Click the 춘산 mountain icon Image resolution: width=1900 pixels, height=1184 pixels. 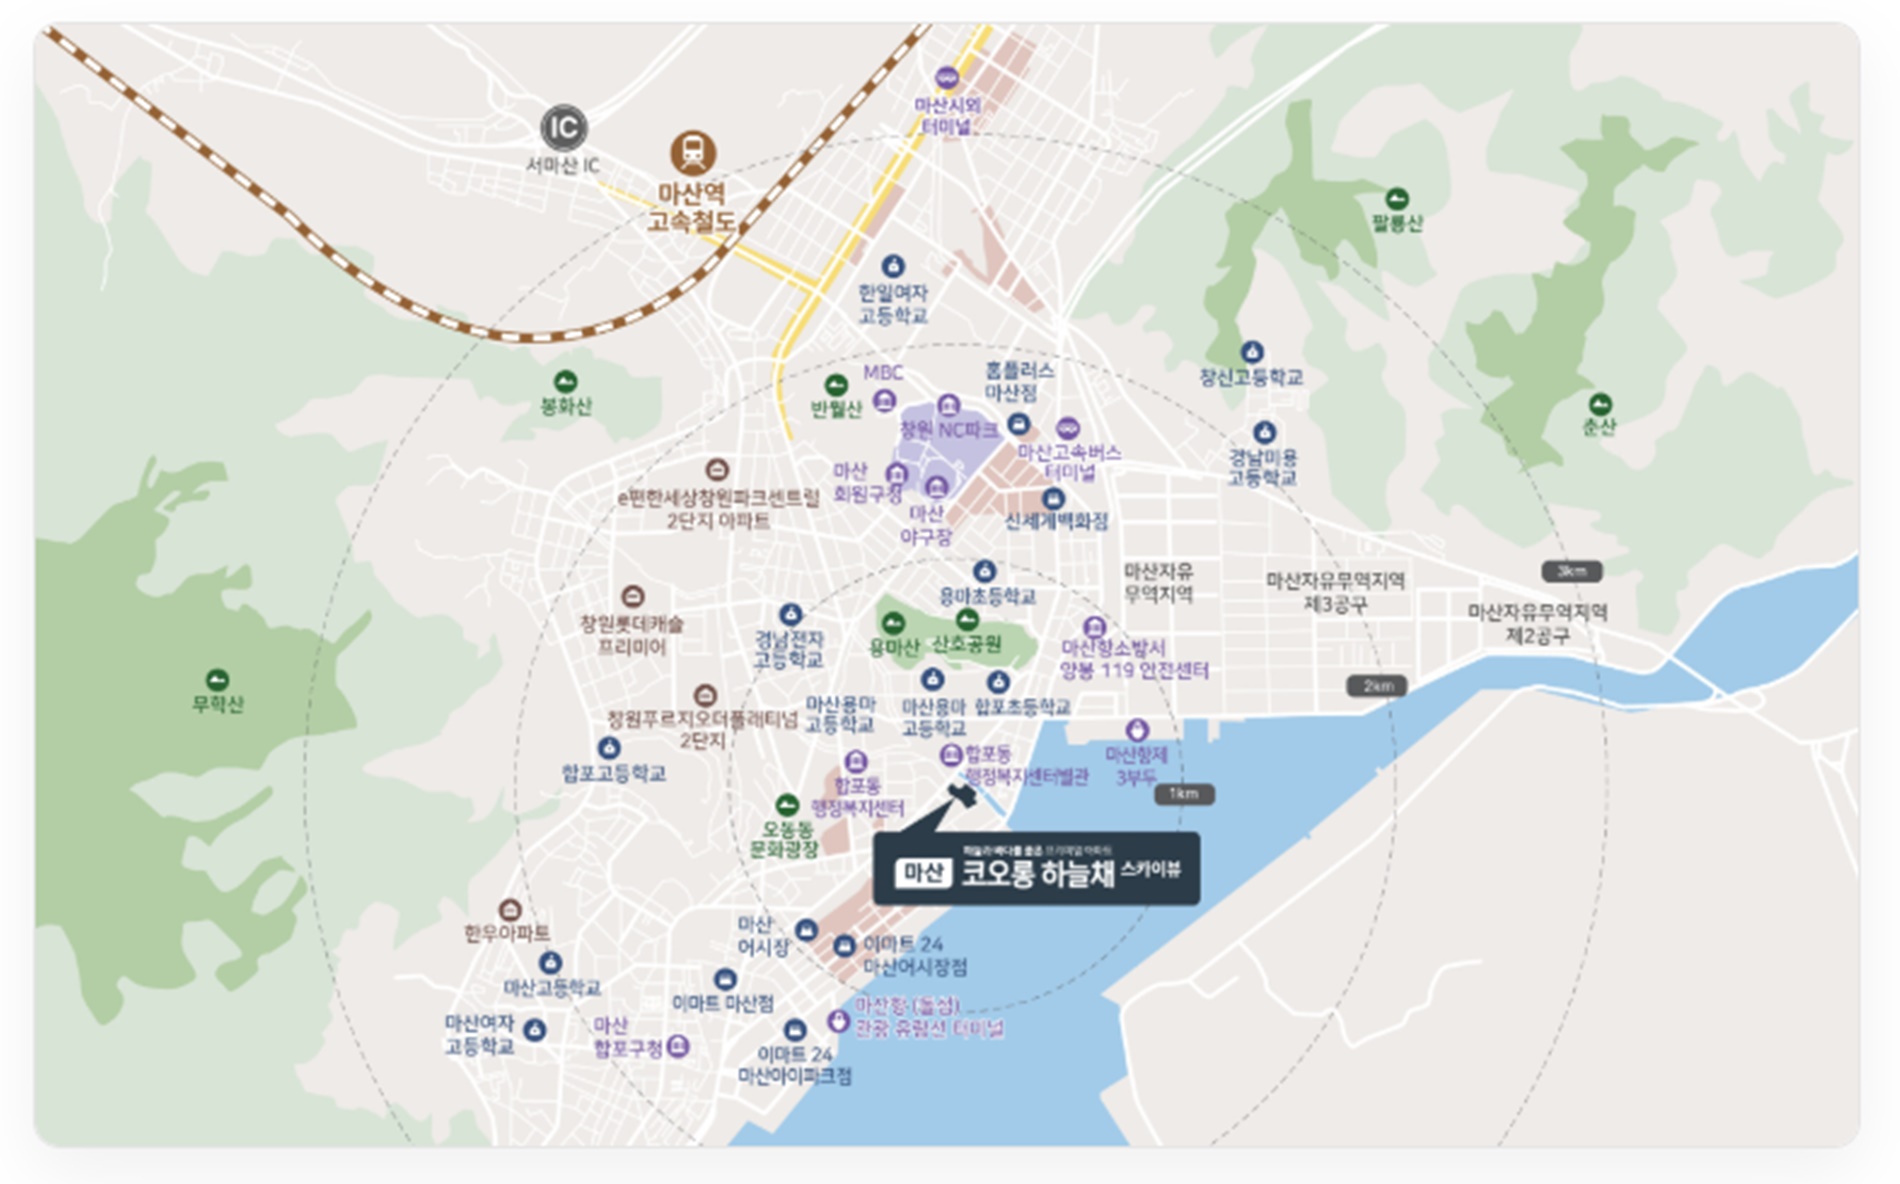[x=1600, y=405]
